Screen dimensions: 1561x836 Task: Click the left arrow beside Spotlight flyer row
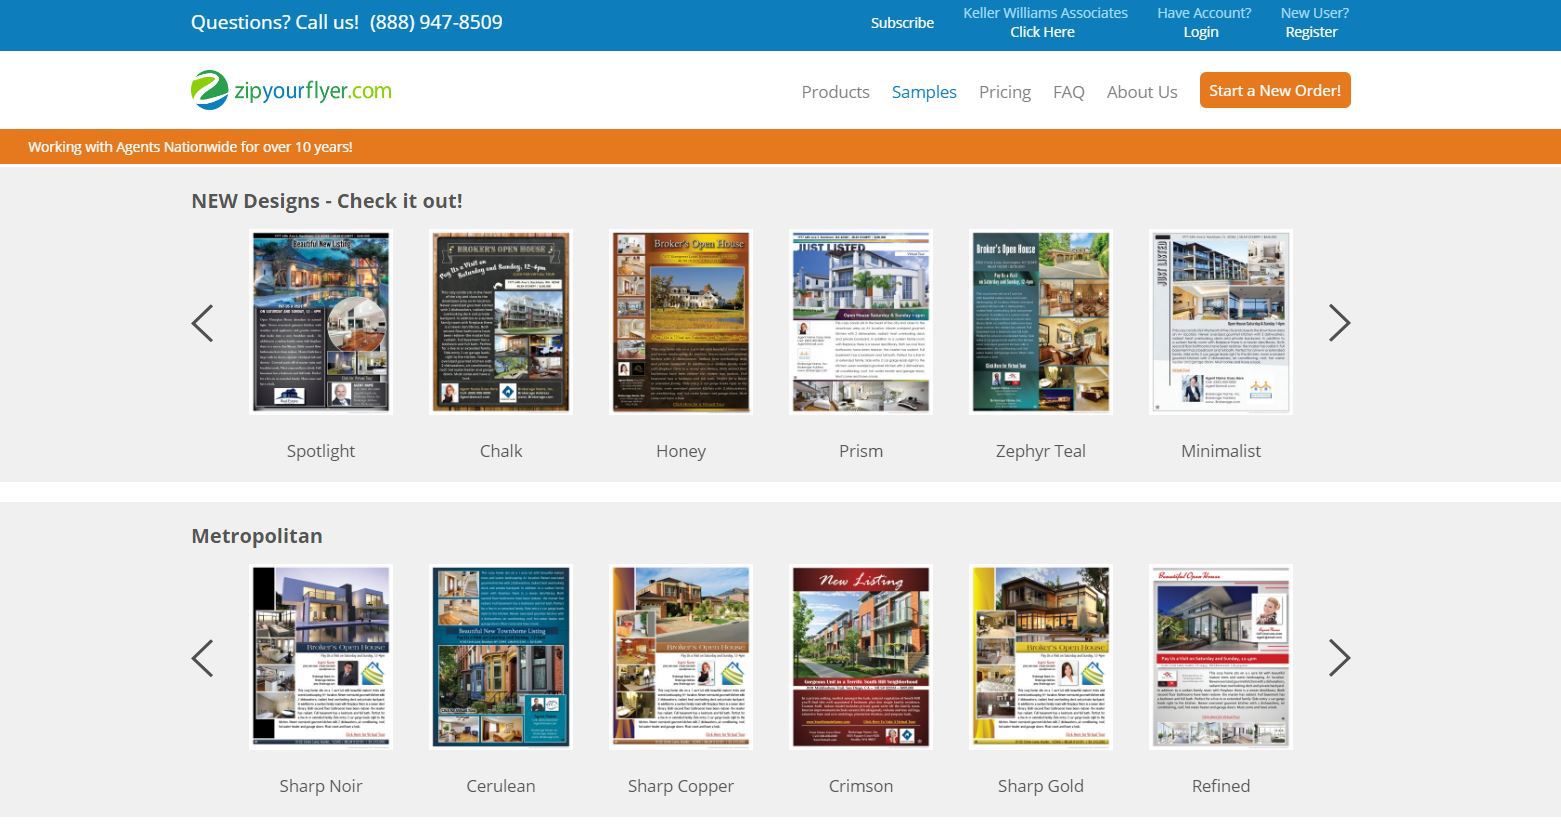203,322
